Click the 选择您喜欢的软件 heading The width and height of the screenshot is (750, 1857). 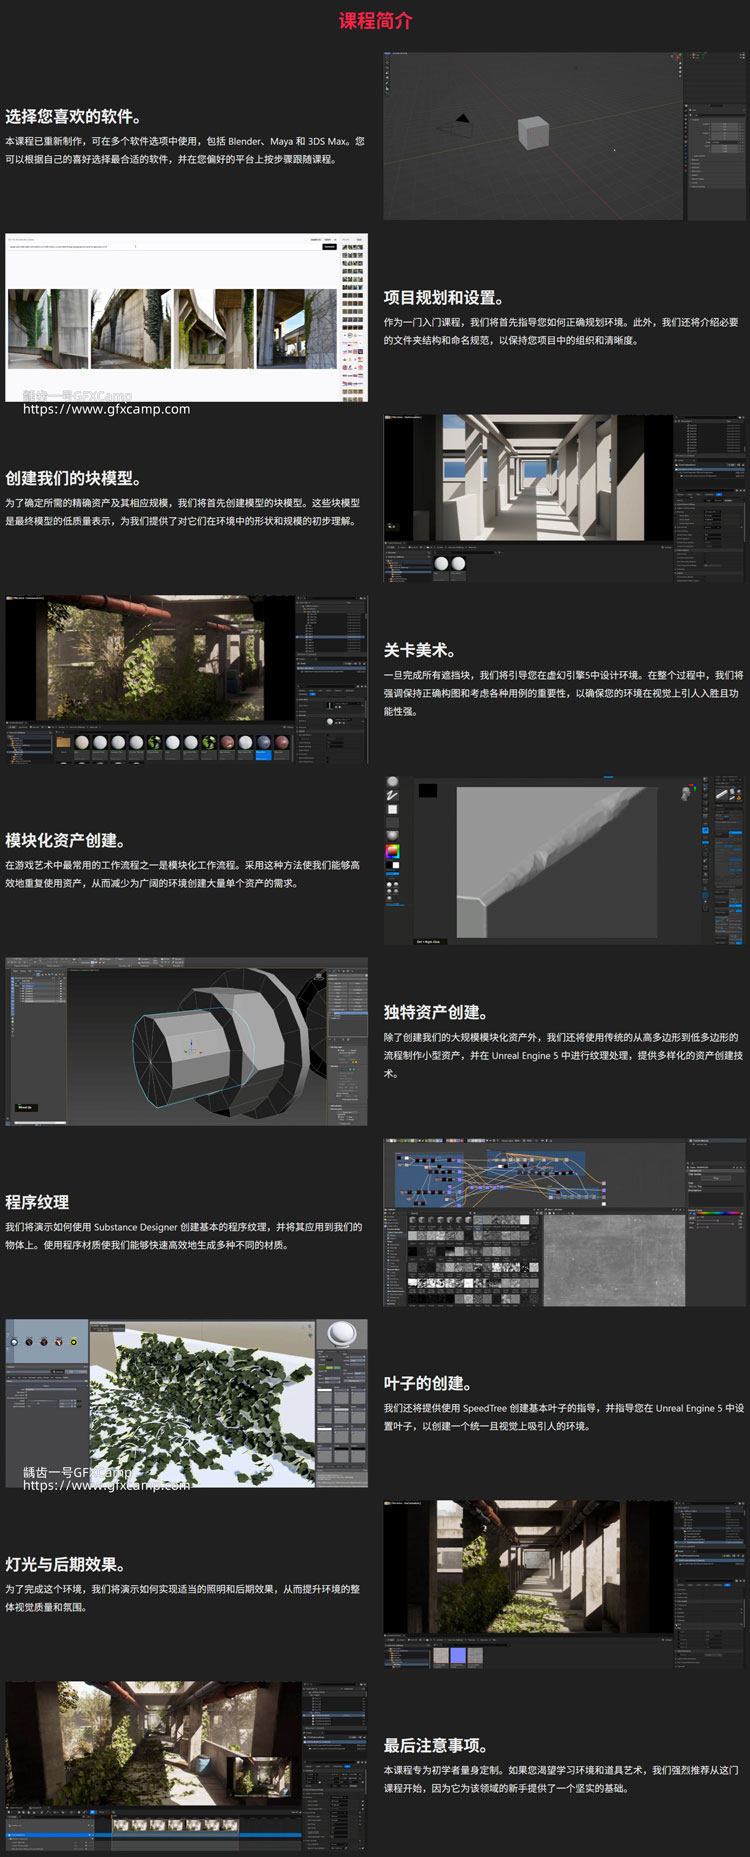pyautogui.click(x=74, y=116)
